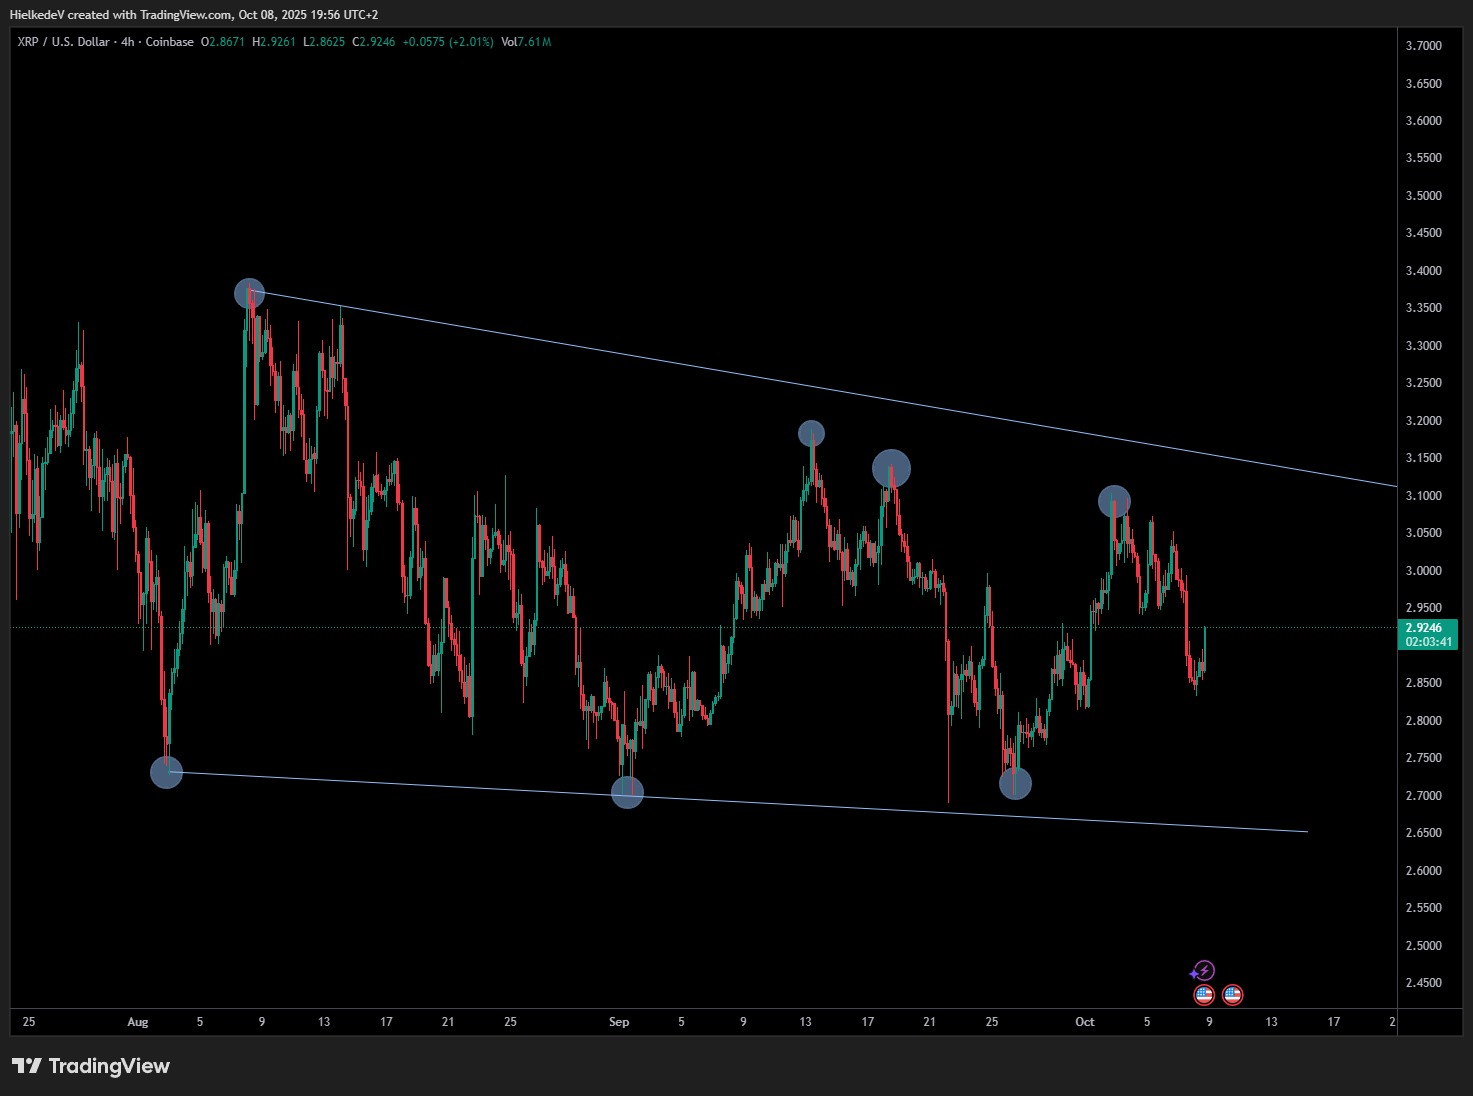
Task: Click the 3.0000 price level on the axis
Action: 1423,571
